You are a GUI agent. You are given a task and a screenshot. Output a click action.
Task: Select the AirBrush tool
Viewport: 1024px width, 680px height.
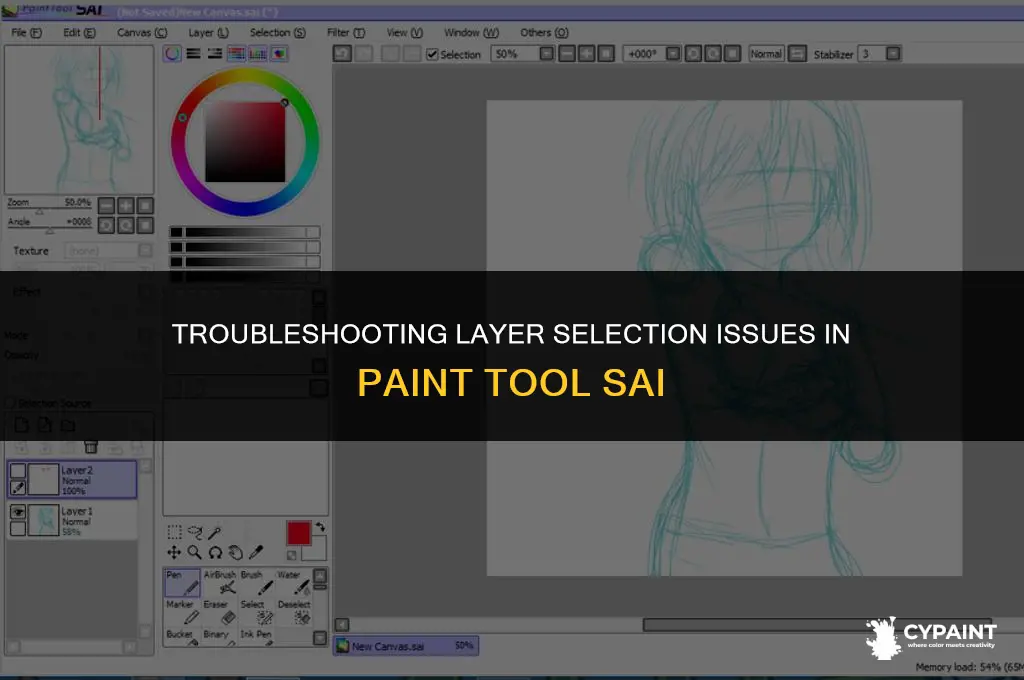[219, 582]
